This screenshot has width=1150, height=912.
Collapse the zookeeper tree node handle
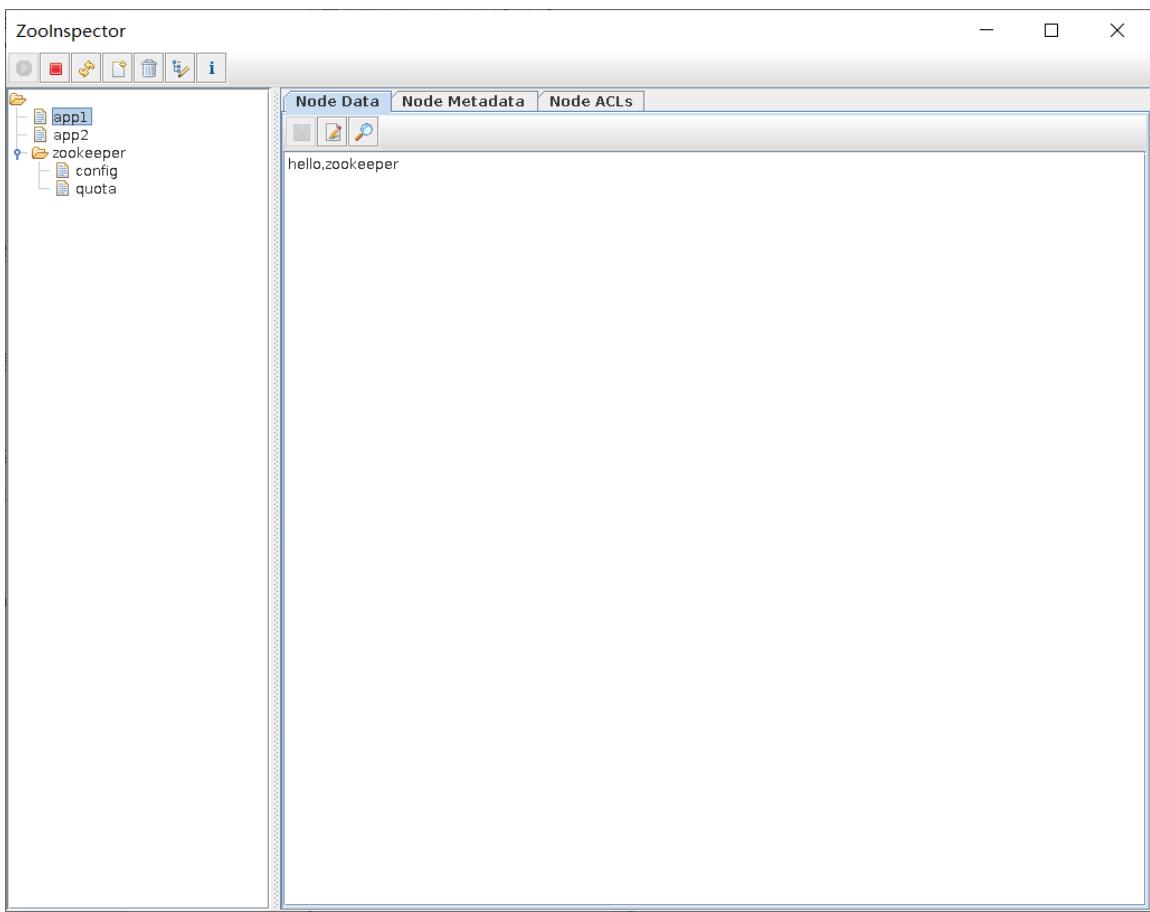click(18, 153)
